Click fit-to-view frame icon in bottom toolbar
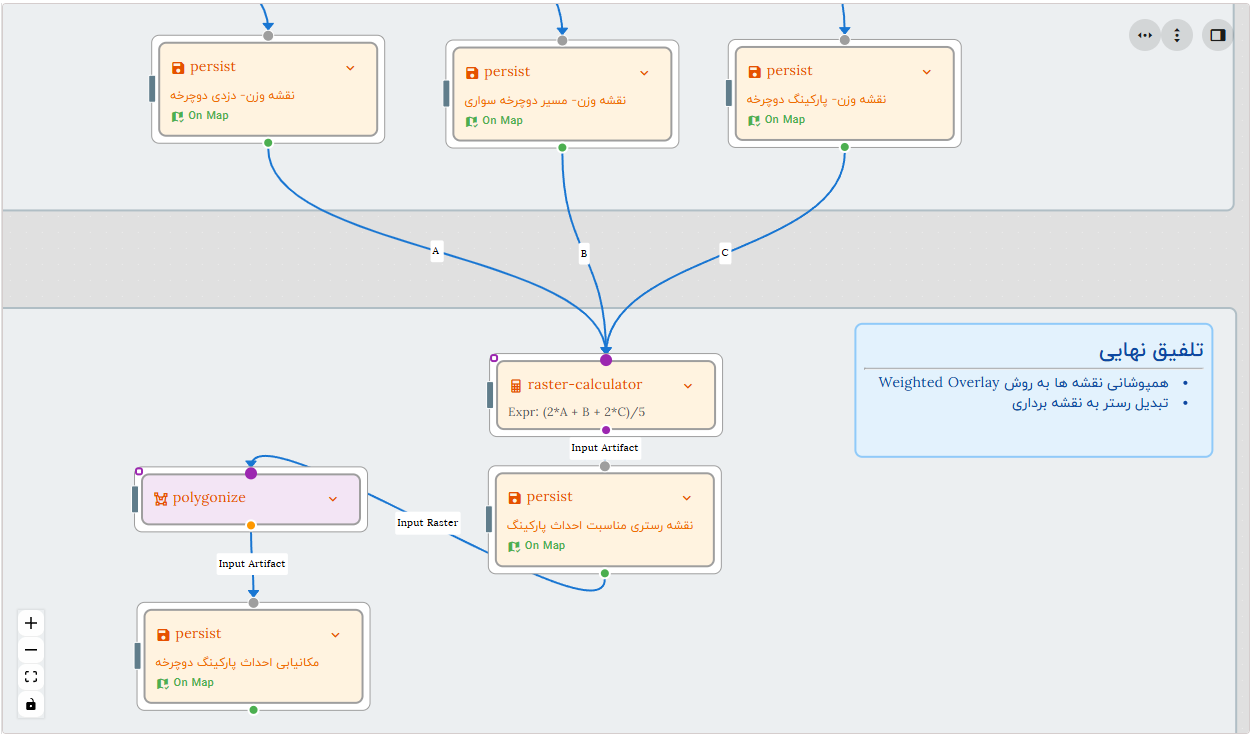The image size is (1250, 735). tap(30, 676)
